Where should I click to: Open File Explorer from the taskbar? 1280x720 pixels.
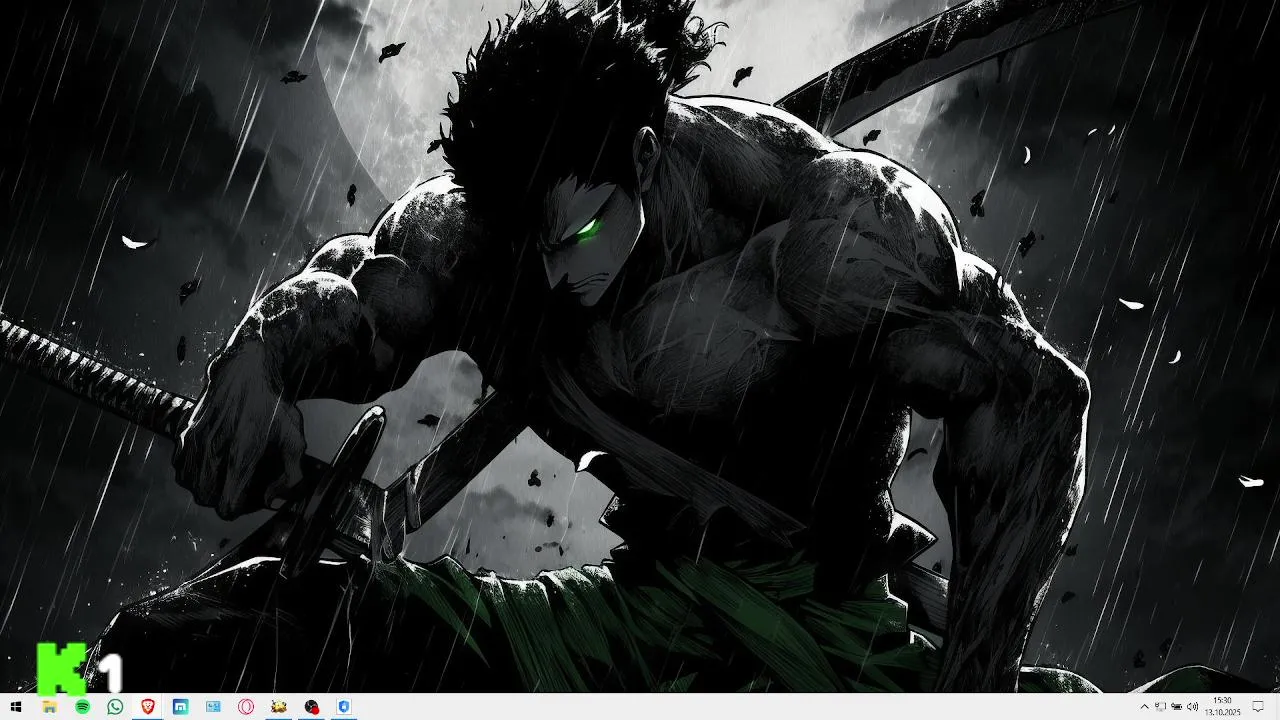pos(49,707)
